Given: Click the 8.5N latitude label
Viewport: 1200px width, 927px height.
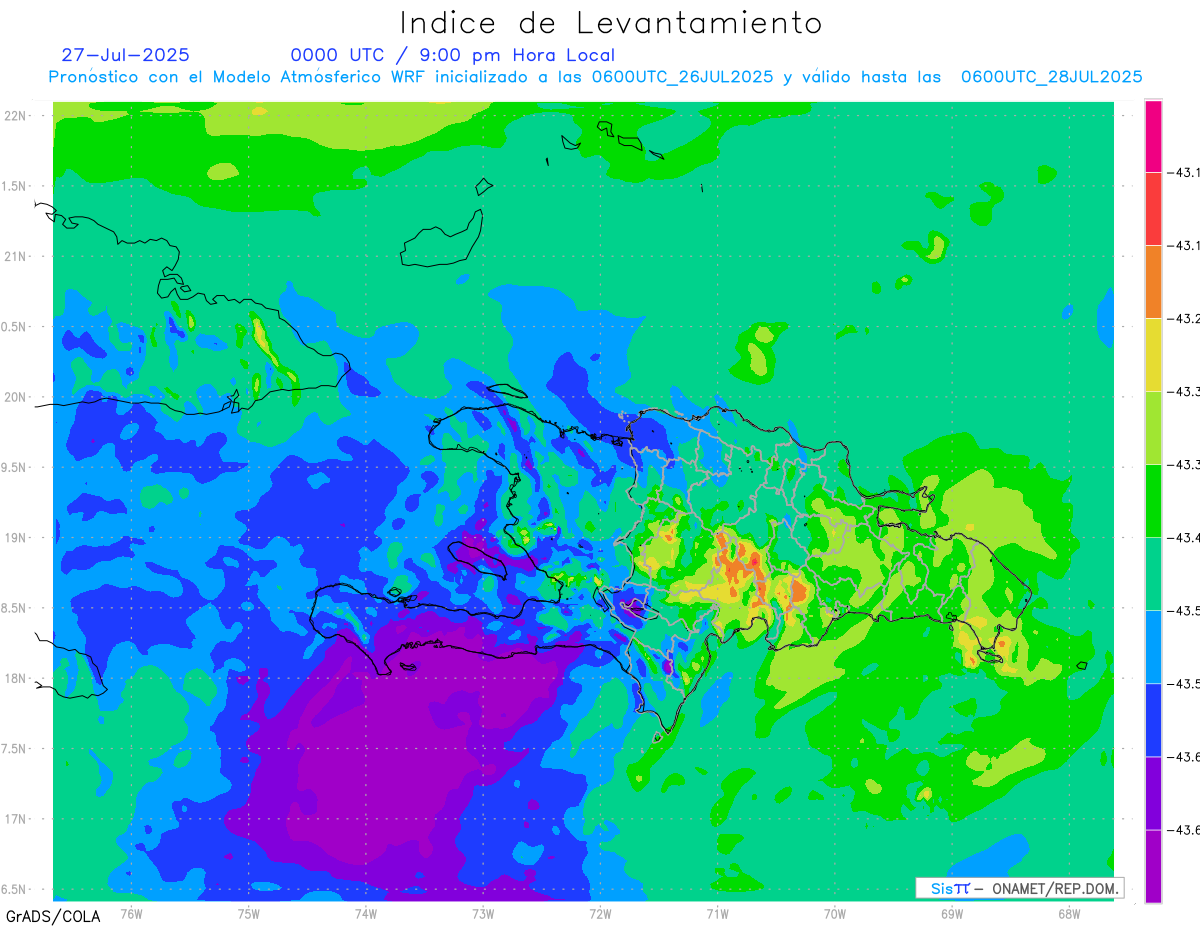Looking at the screenshot, I should (x=14, y=608).
